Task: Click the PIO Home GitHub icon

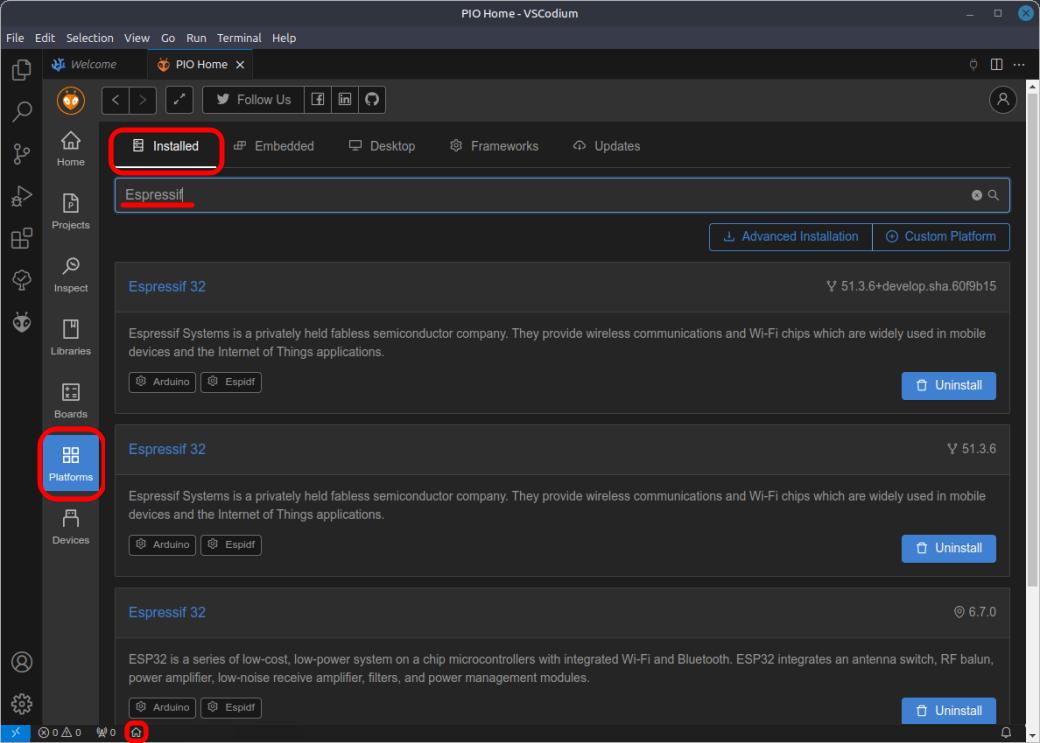Action: coord(372,100)
